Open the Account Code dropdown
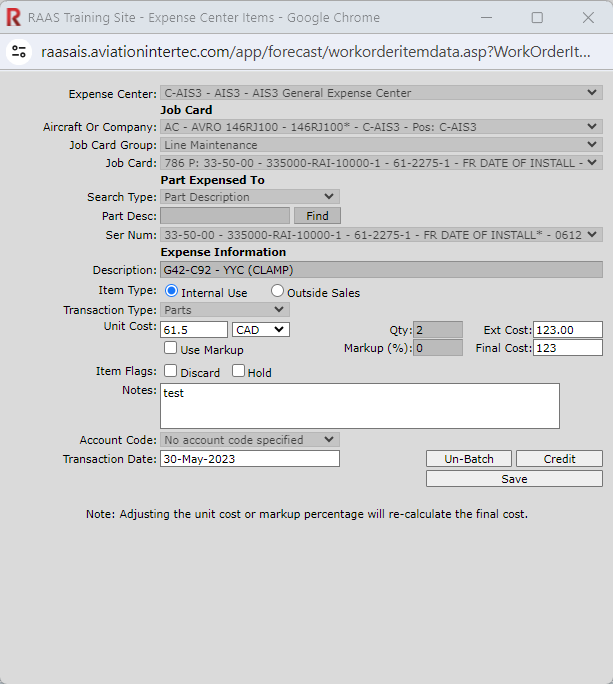The height and width of the screenshot is (684, 613). [250, 439]
